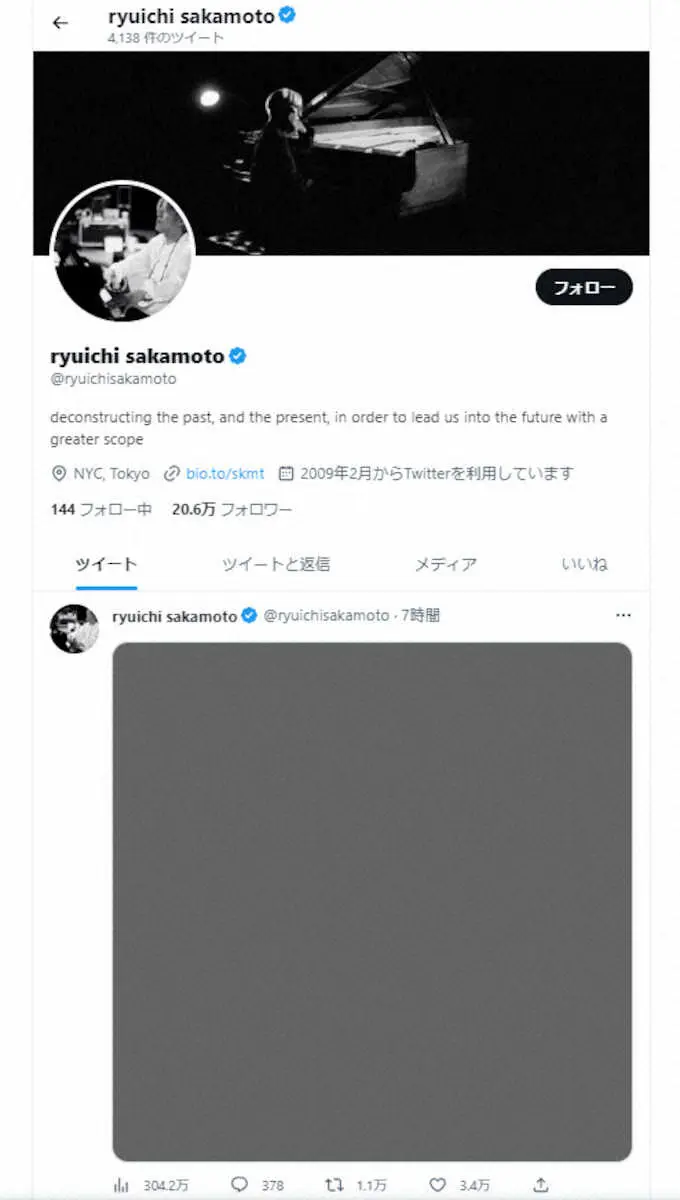Open the メディア tab
Viewport: 680px width, 1200px height.
click(x=445, y=564)
